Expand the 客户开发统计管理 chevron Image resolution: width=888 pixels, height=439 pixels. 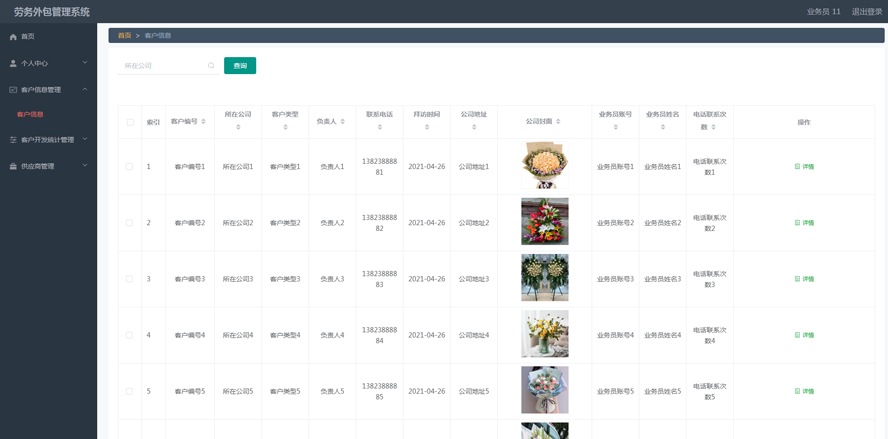(x=85, y=139)
